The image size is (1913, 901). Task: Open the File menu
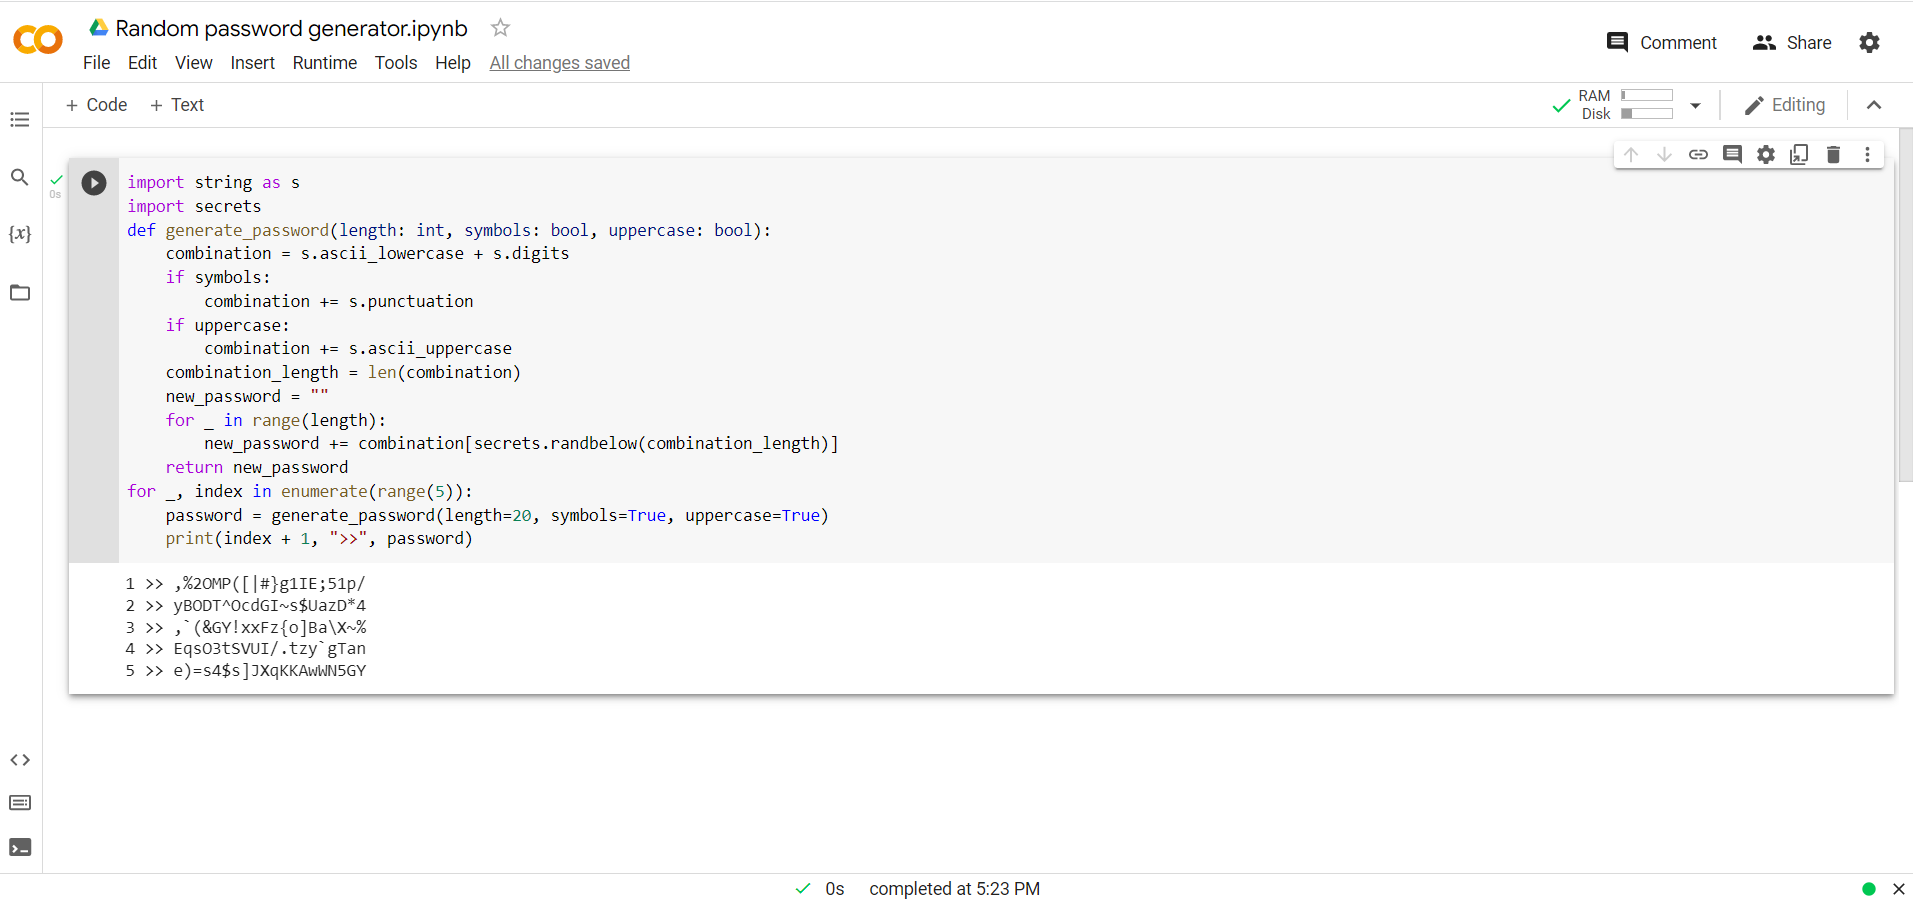(x=97, y=63)
